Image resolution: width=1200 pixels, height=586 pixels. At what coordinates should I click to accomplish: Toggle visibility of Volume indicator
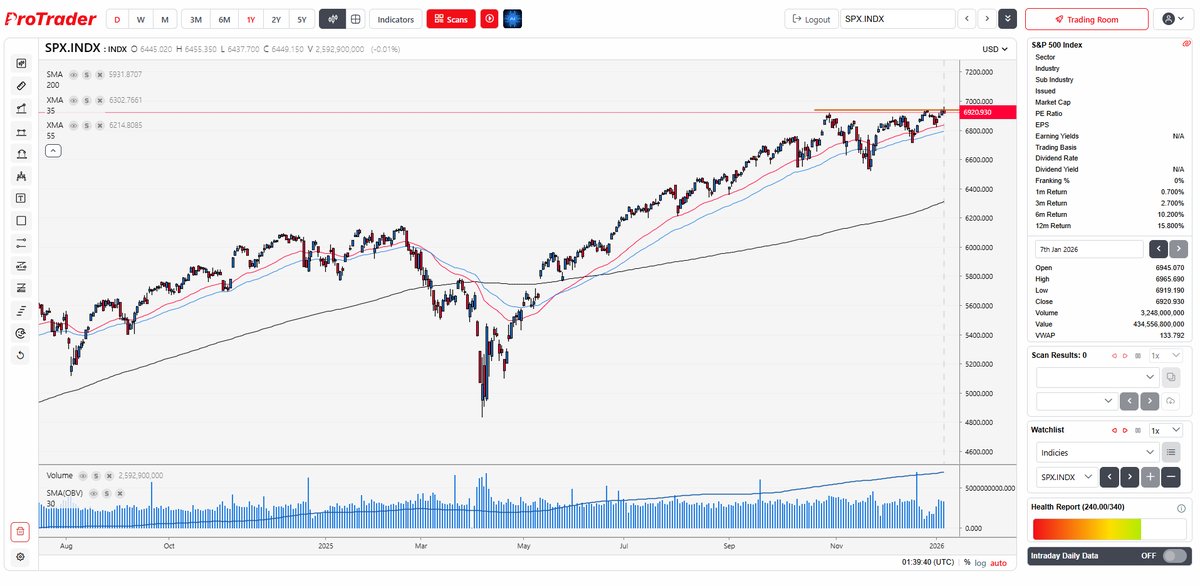(84, 476)
